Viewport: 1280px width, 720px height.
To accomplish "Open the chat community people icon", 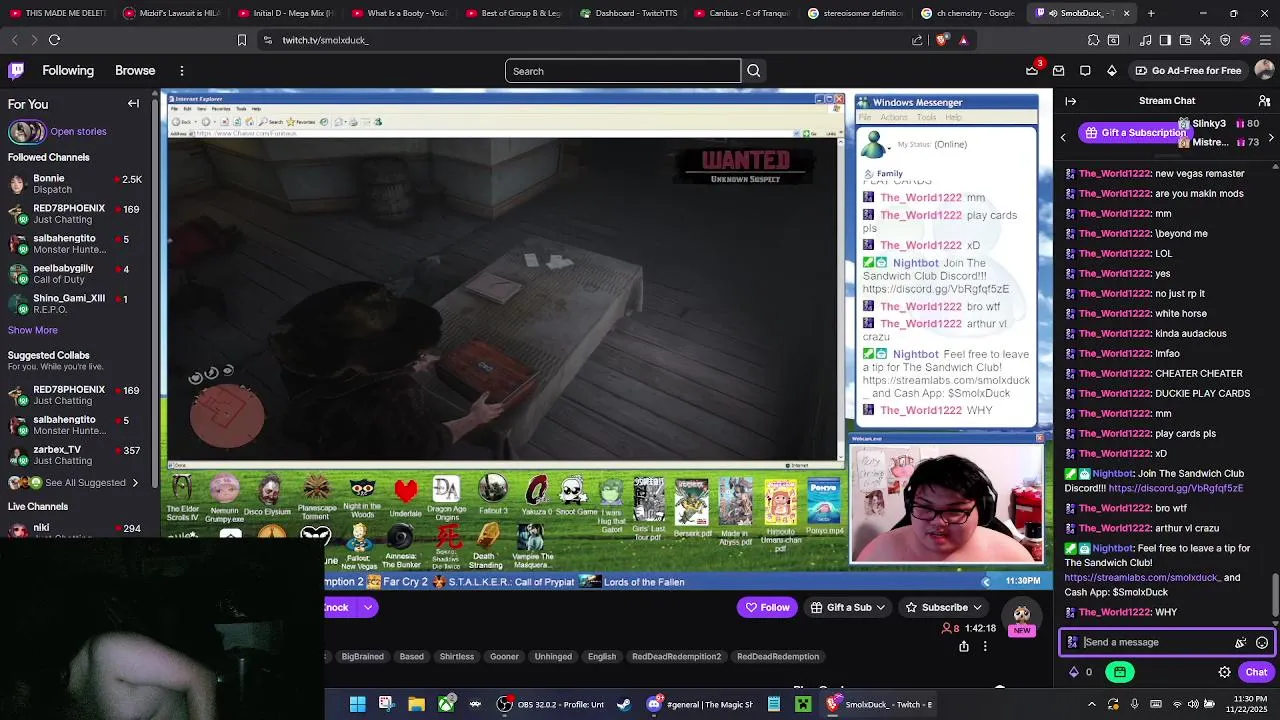I will click(x=1265, y=101).
